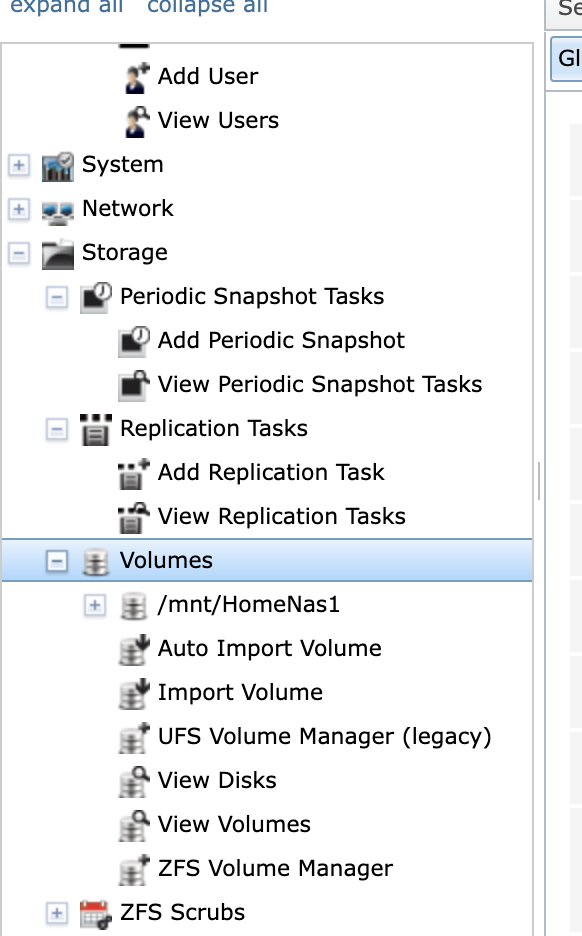Screen dimensions: 582x936
Task: Click the Auto Import Volume icon
Action: click(x=134, y=649)
